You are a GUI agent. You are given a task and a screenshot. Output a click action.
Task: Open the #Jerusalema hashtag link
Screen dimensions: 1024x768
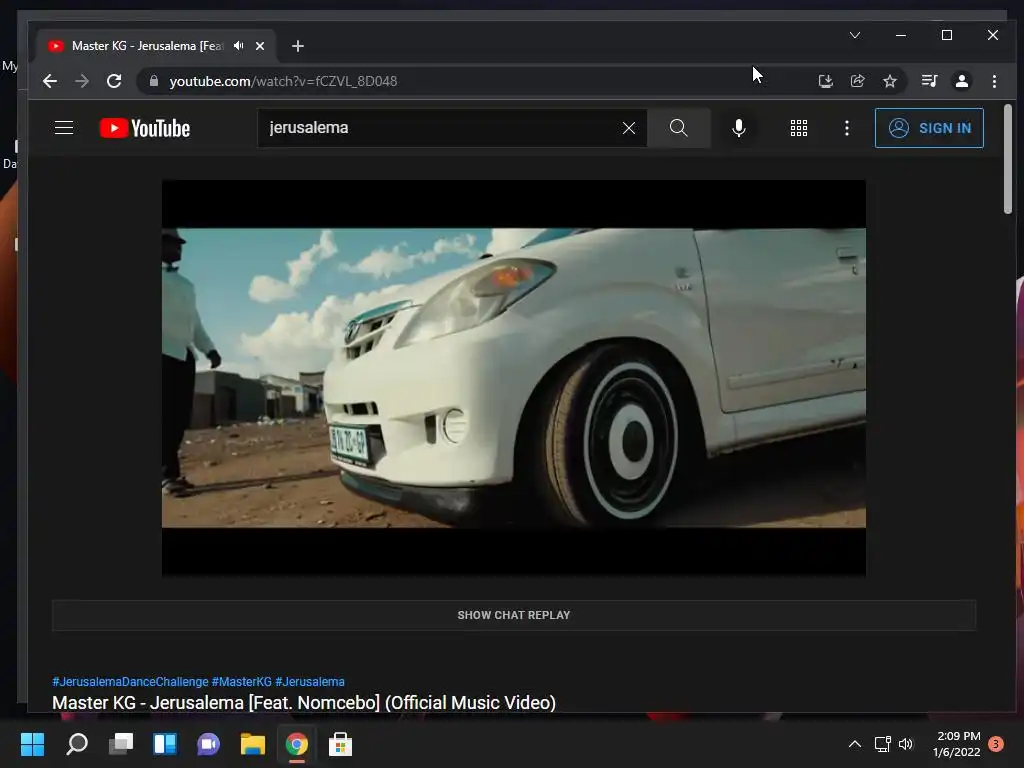(x=310, y=682)
